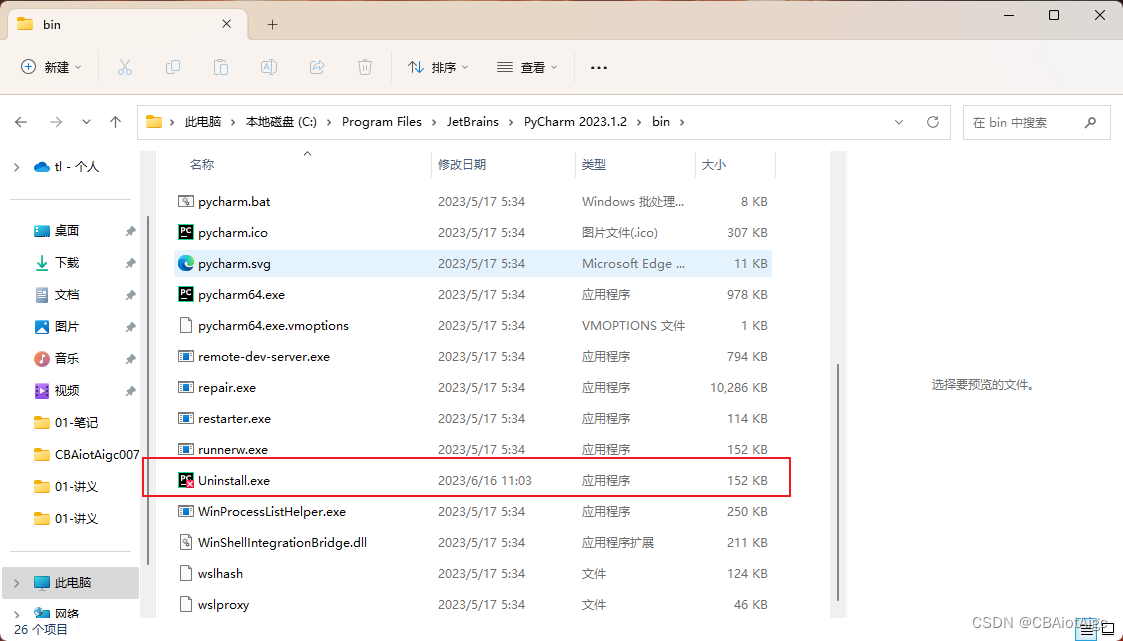Click the Delete trash icon
This screenshot has height=641, width=1123.
point(365,67)
